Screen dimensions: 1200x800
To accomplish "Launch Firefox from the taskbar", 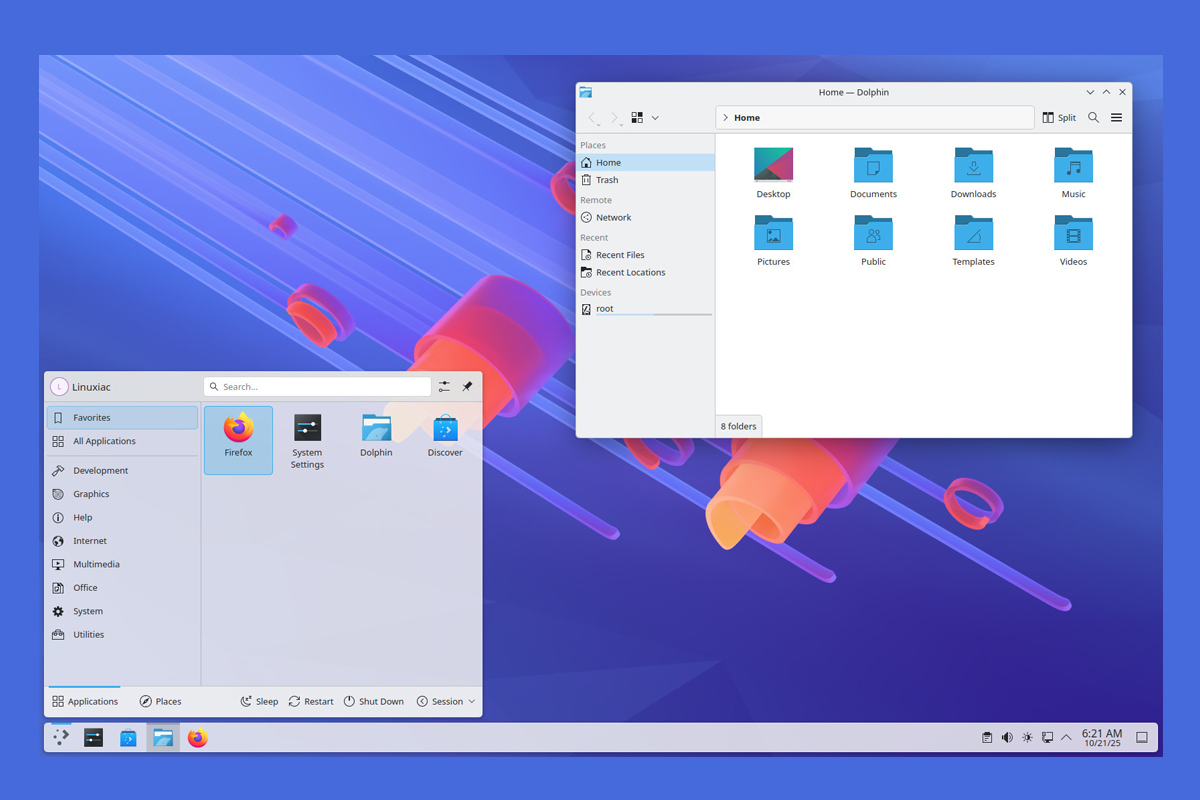I will (x=197, y=738).
